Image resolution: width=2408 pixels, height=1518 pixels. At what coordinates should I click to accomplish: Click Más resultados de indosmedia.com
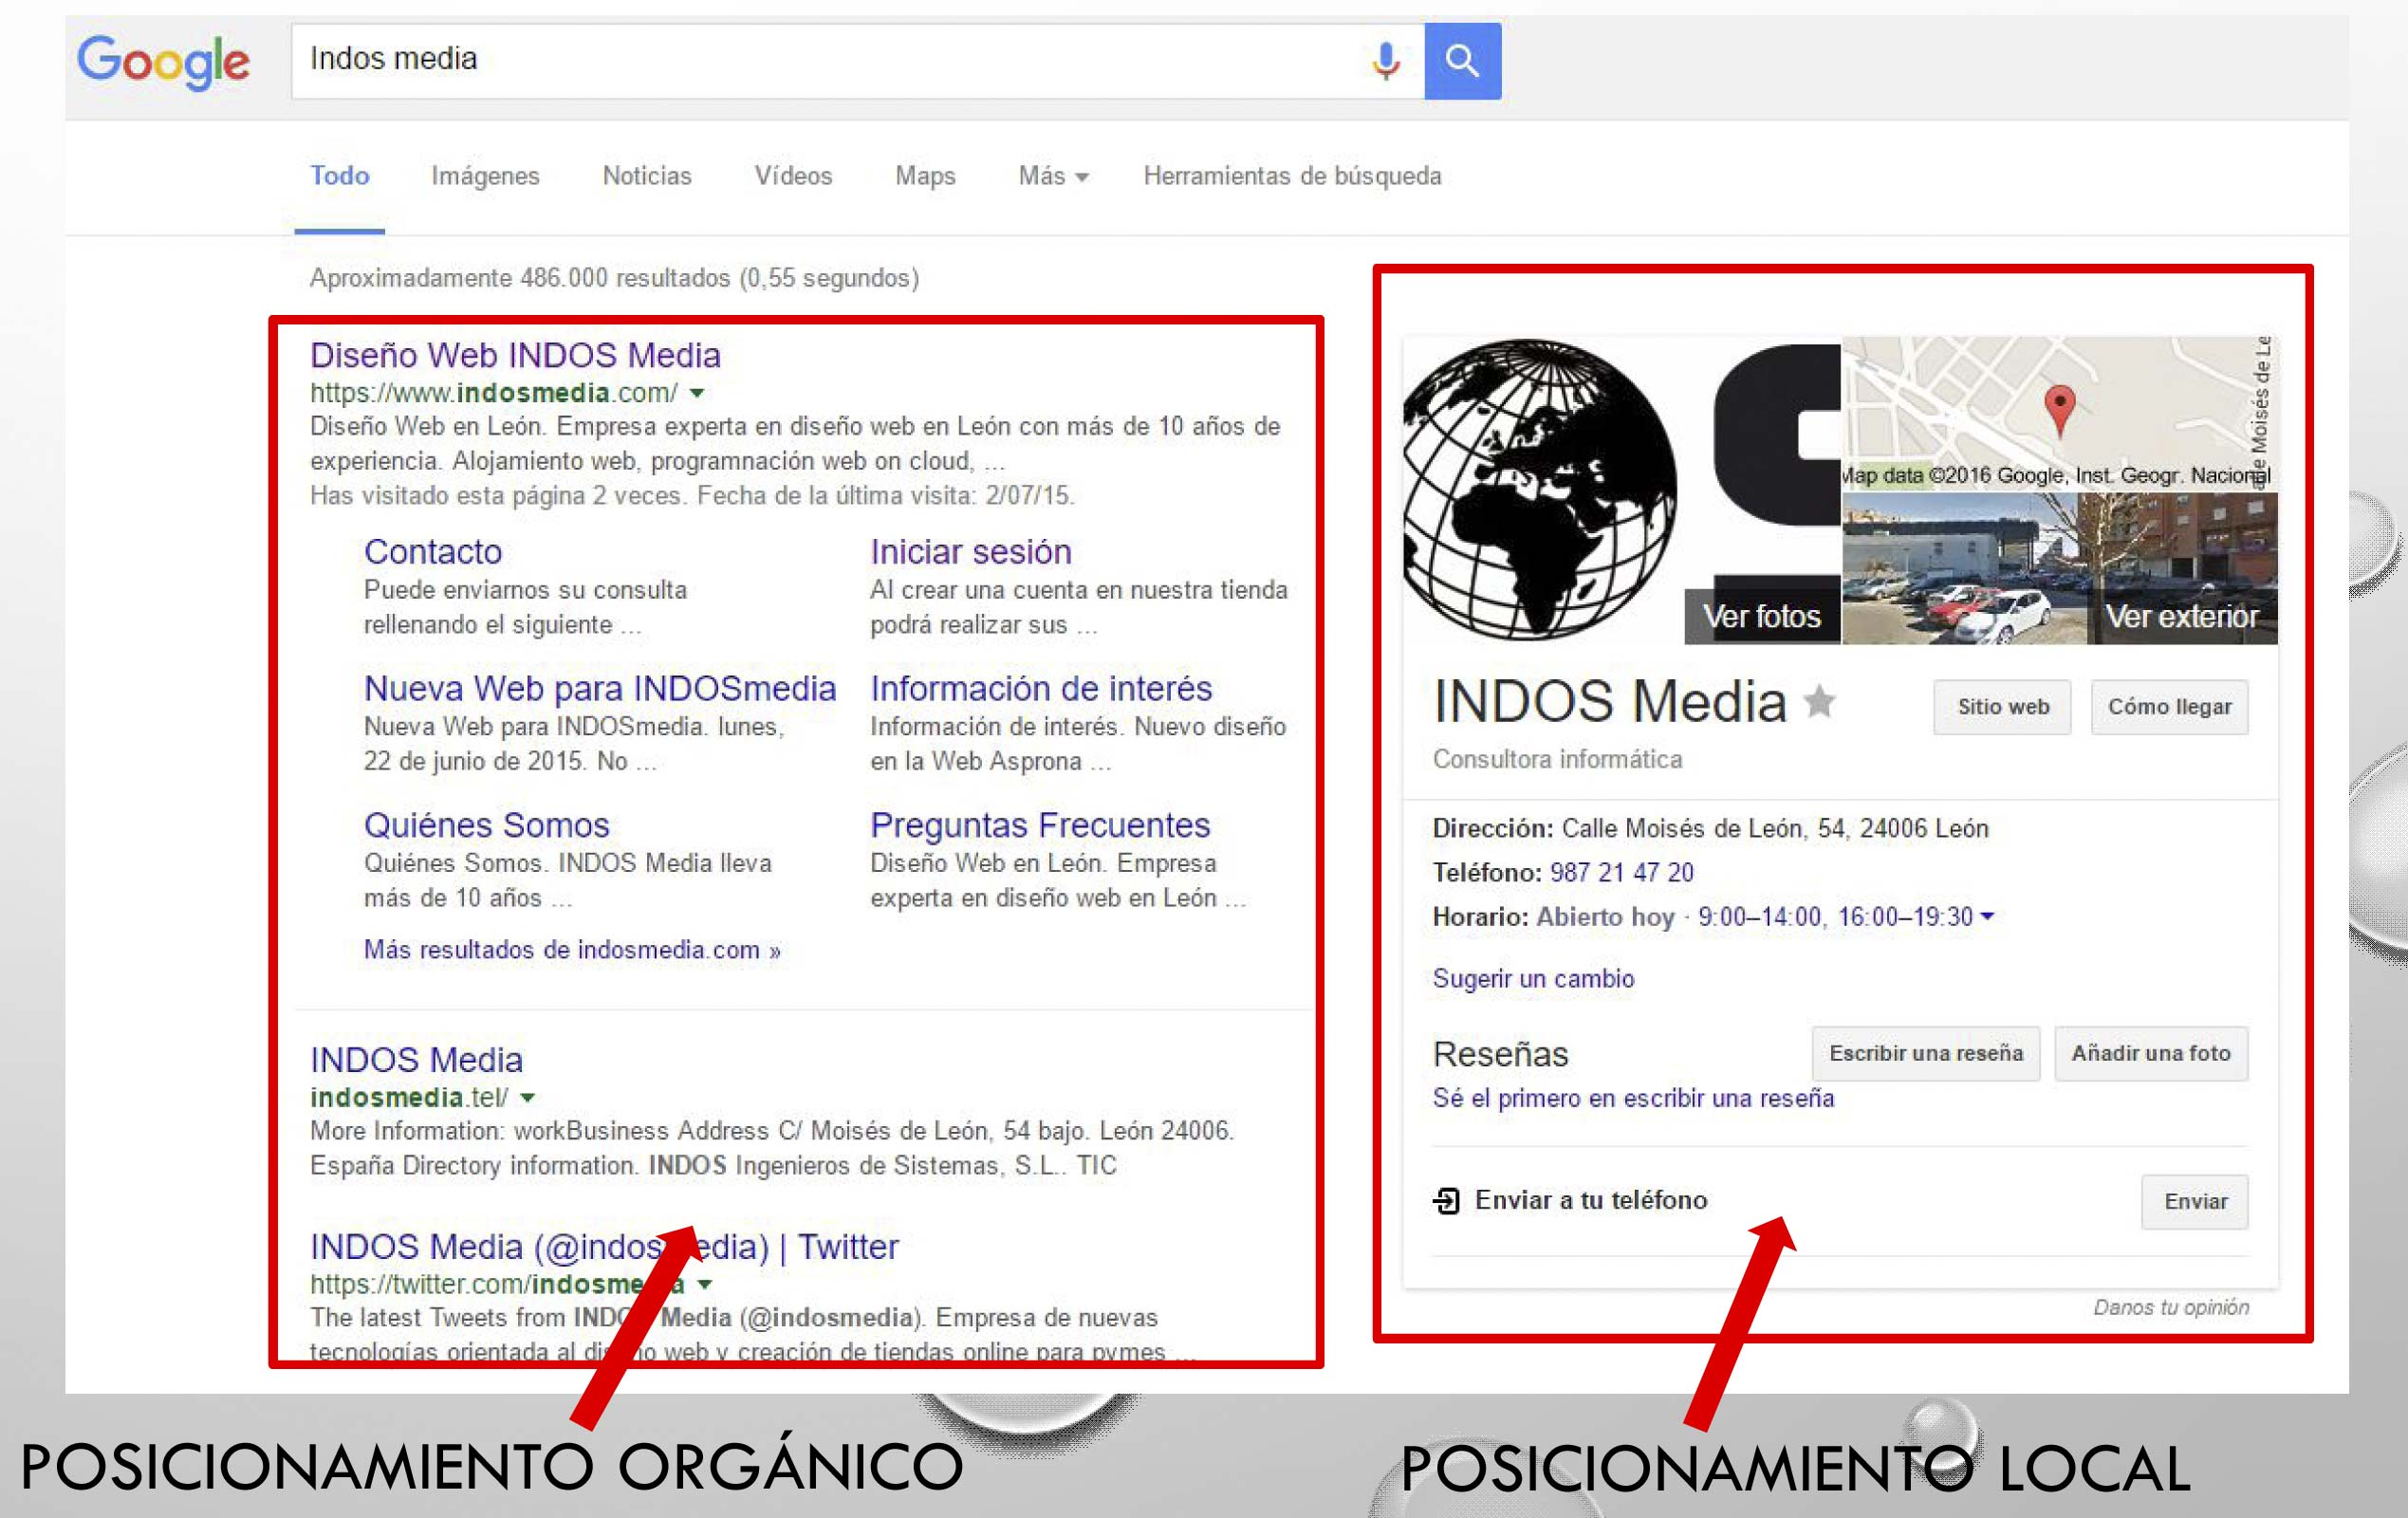click(x=572, y=949)
